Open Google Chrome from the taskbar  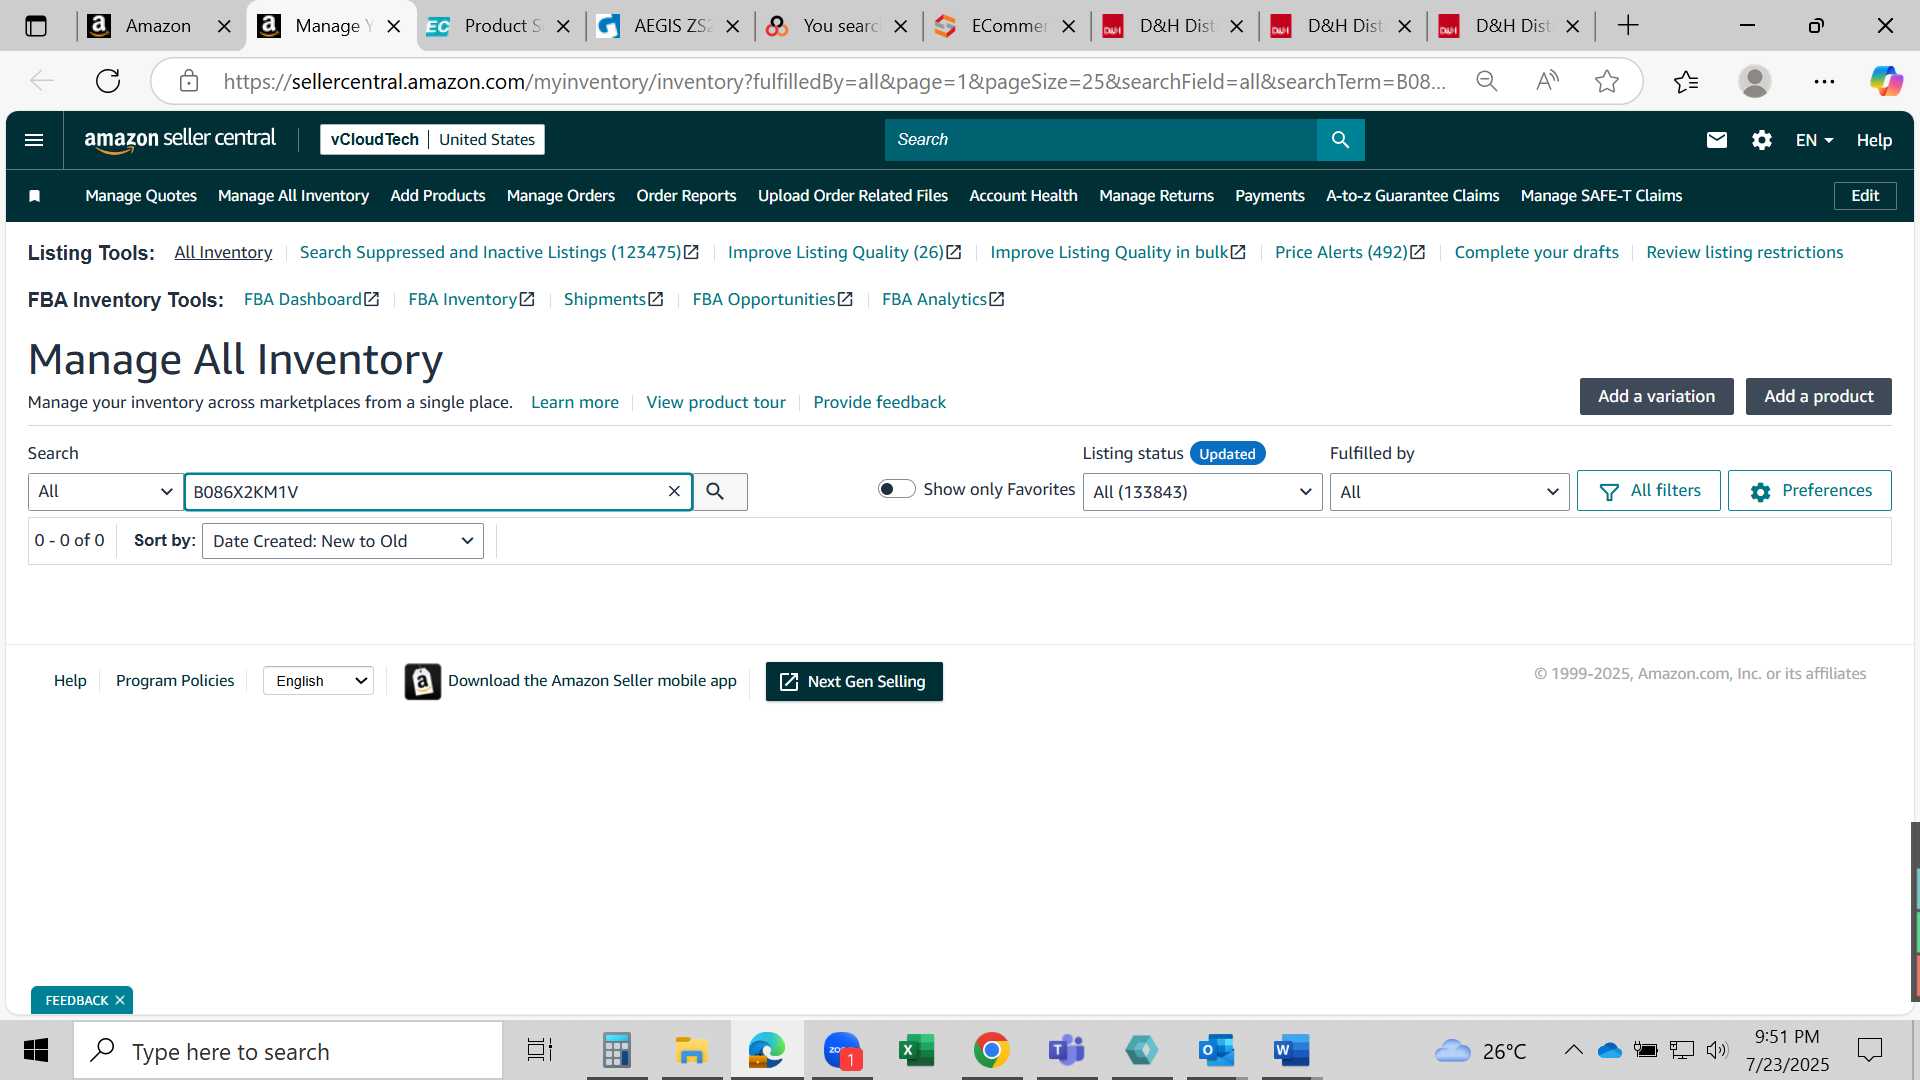(991, 1050)
